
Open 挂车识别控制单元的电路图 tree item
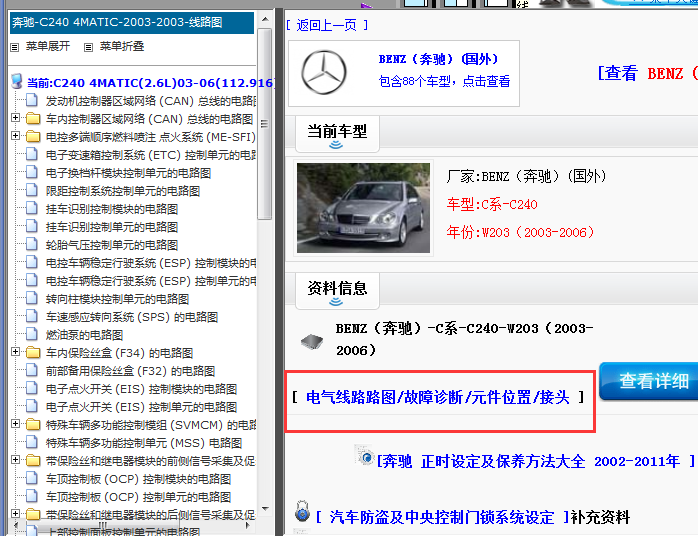112,227
